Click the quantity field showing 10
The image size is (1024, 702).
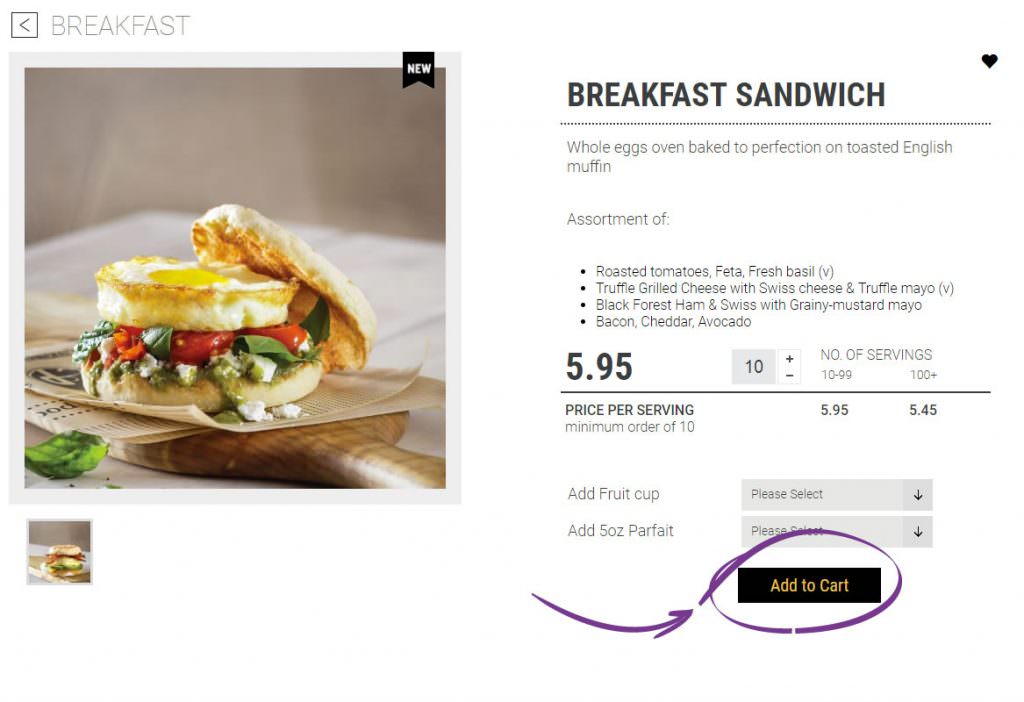[754, 367]
